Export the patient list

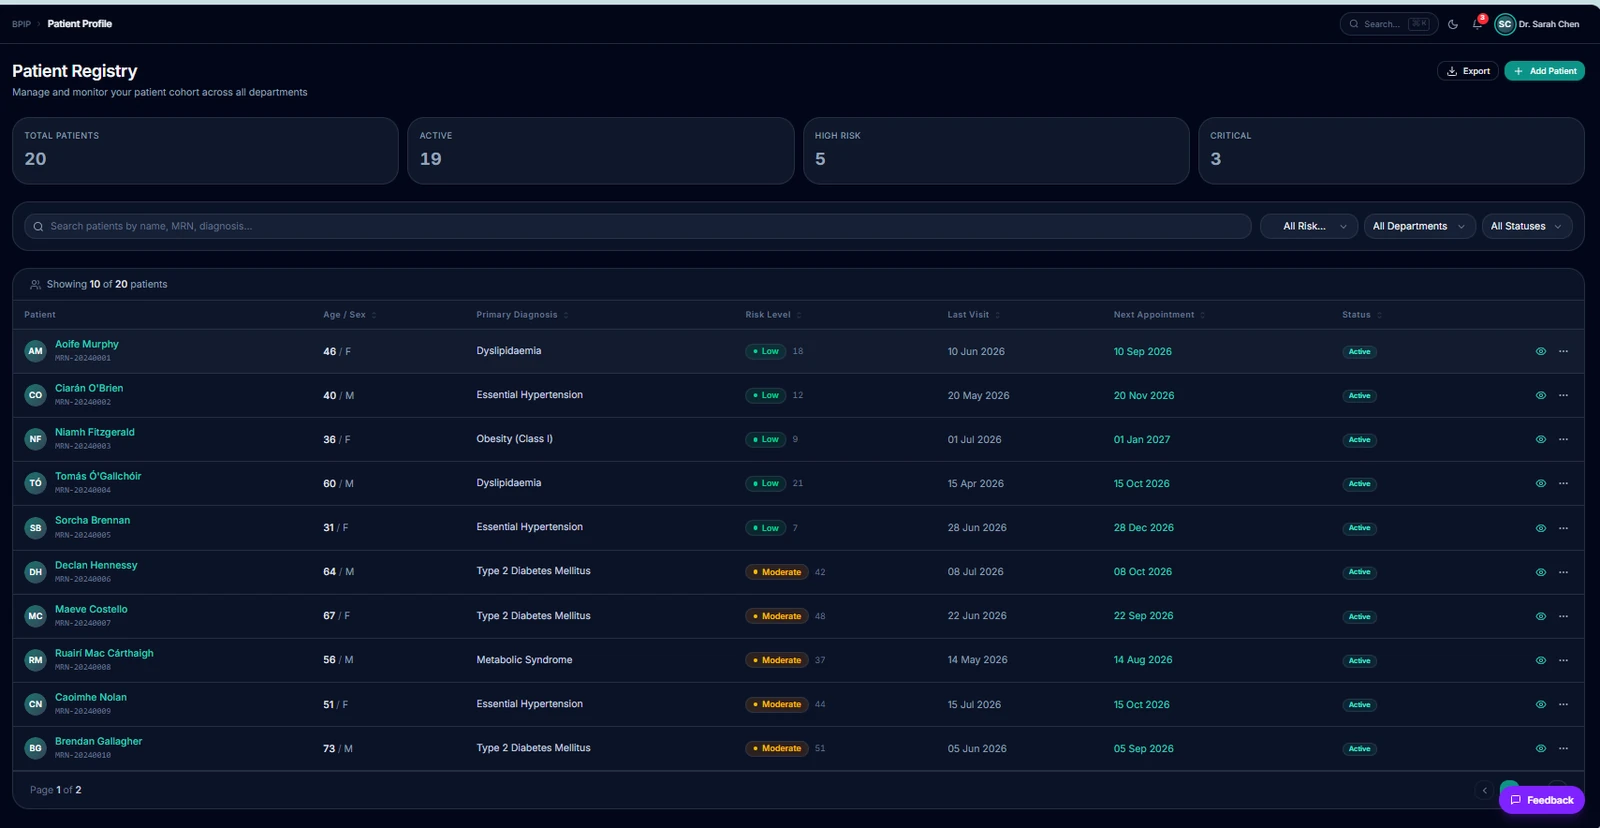coord(1468,71)
